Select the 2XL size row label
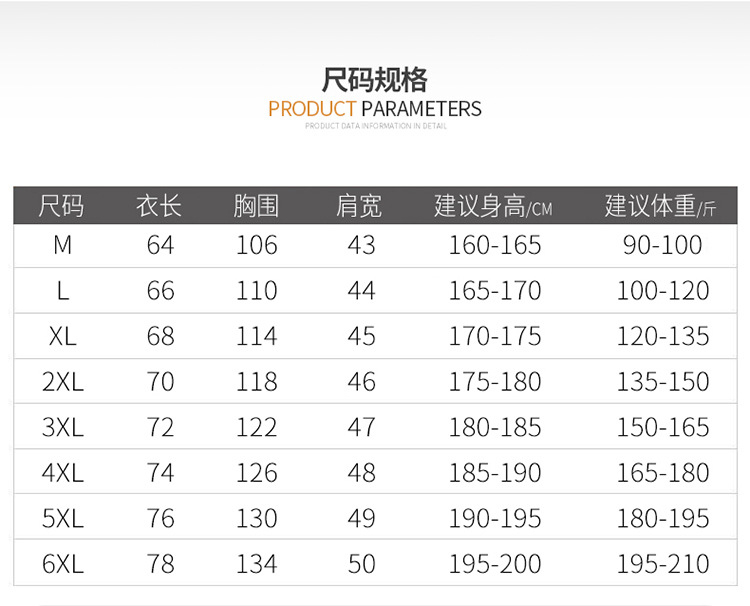Screen dimensions: 750x606 tap(62, 381)
